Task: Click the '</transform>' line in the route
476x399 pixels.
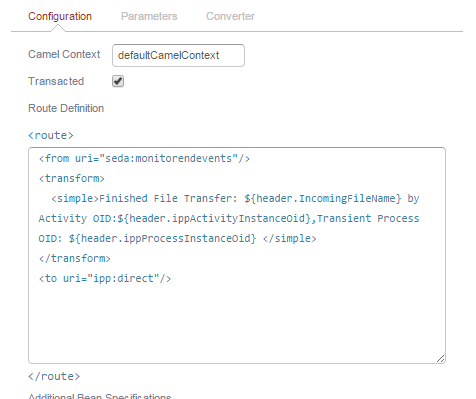Action: tap(75, 258)
